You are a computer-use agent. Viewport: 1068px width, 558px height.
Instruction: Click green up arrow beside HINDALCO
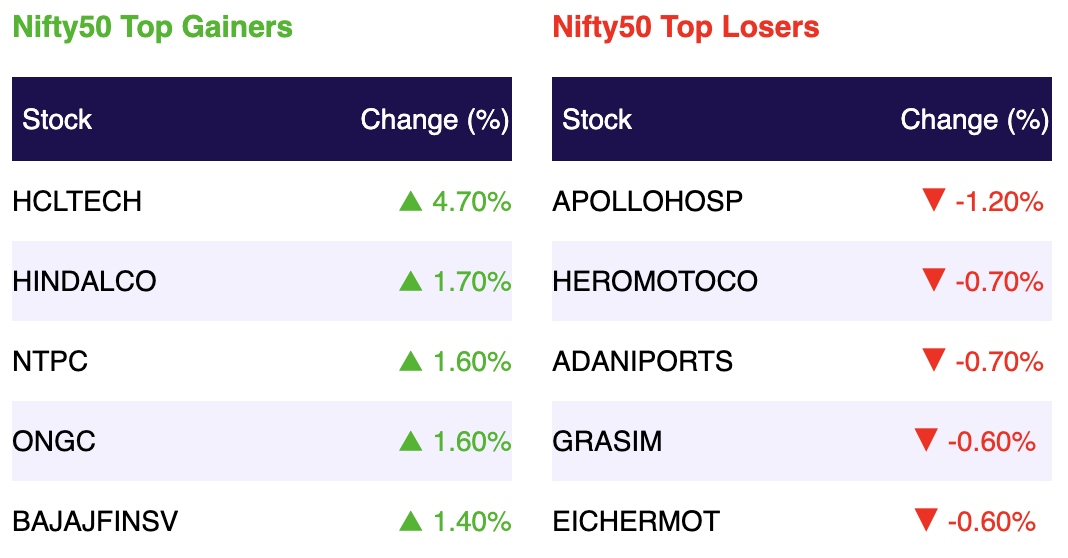(411, 281)
